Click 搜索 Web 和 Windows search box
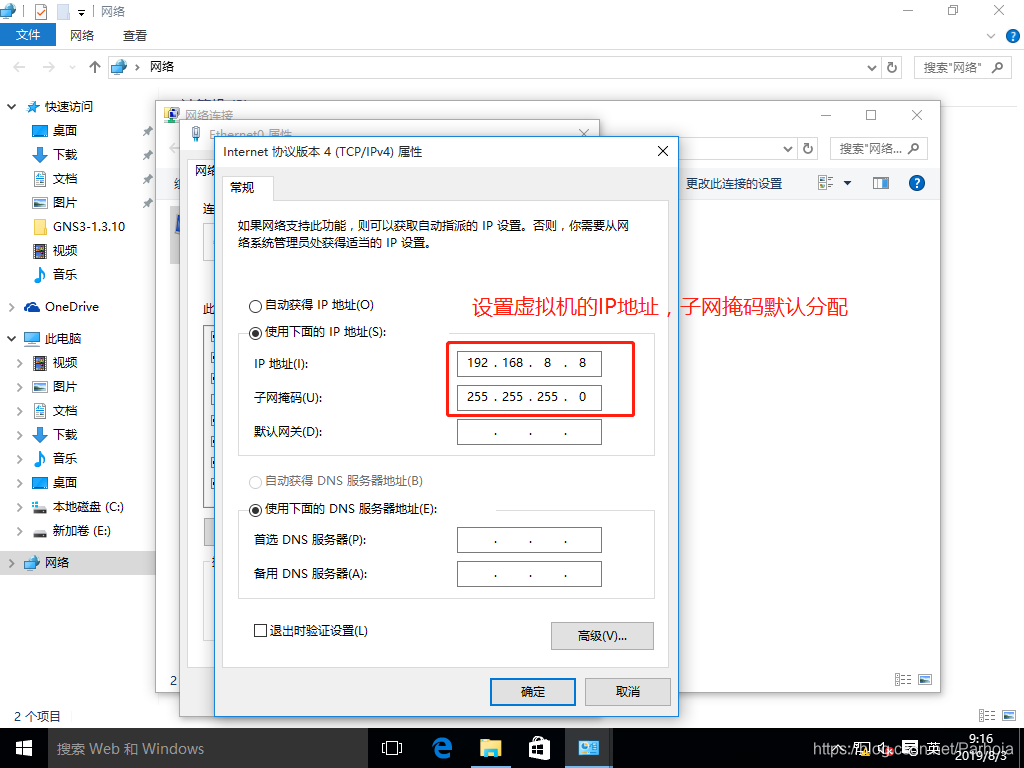This screenshot has width=1024, height=768. tap(208, 748)
